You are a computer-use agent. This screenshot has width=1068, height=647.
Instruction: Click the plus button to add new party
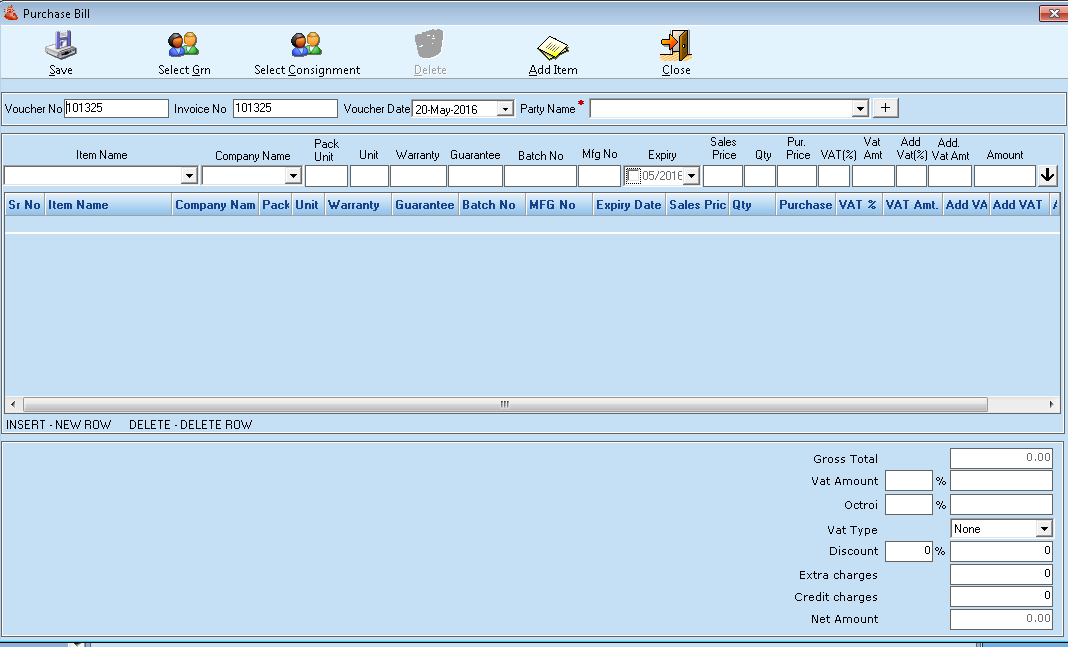[x=884, y=108]
